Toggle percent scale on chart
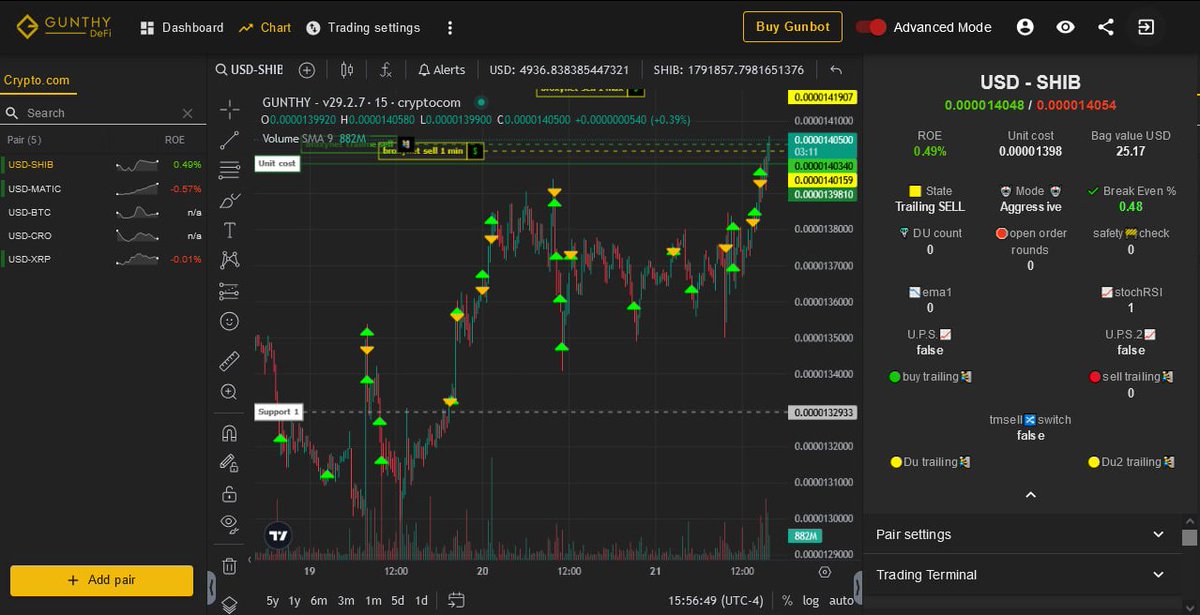The height and width of the screenshot is (615, 1200). (787, 601)
